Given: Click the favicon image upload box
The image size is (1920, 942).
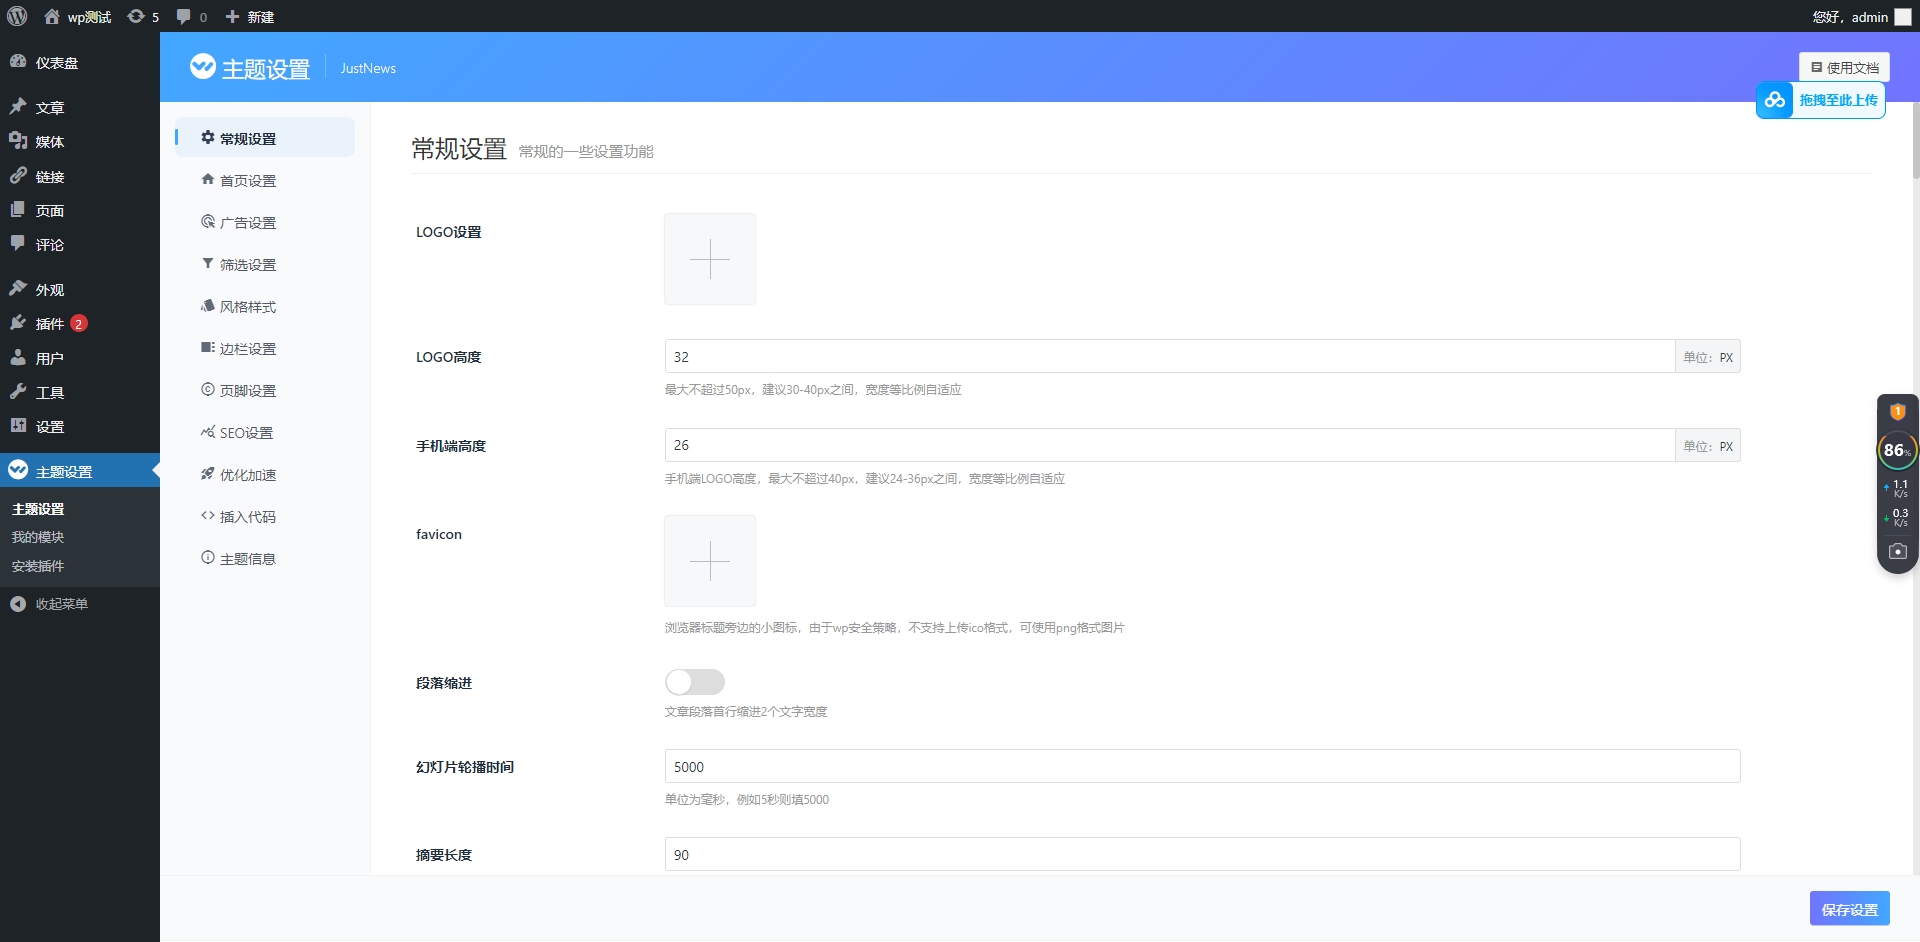Looking at the screenshot, I should pyautogui.click(x=710, y=561).
